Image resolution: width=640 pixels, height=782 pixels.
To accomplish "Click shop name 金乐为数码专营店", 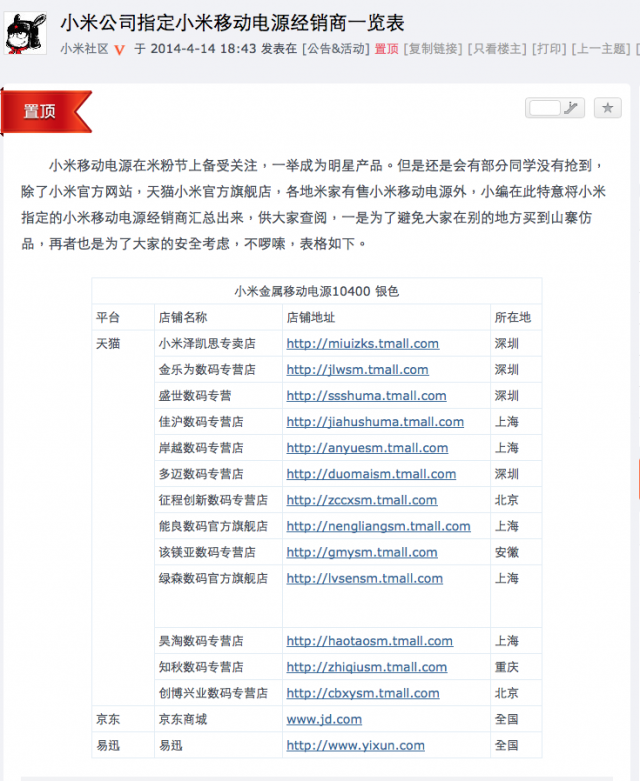I will tap(207, 370).
